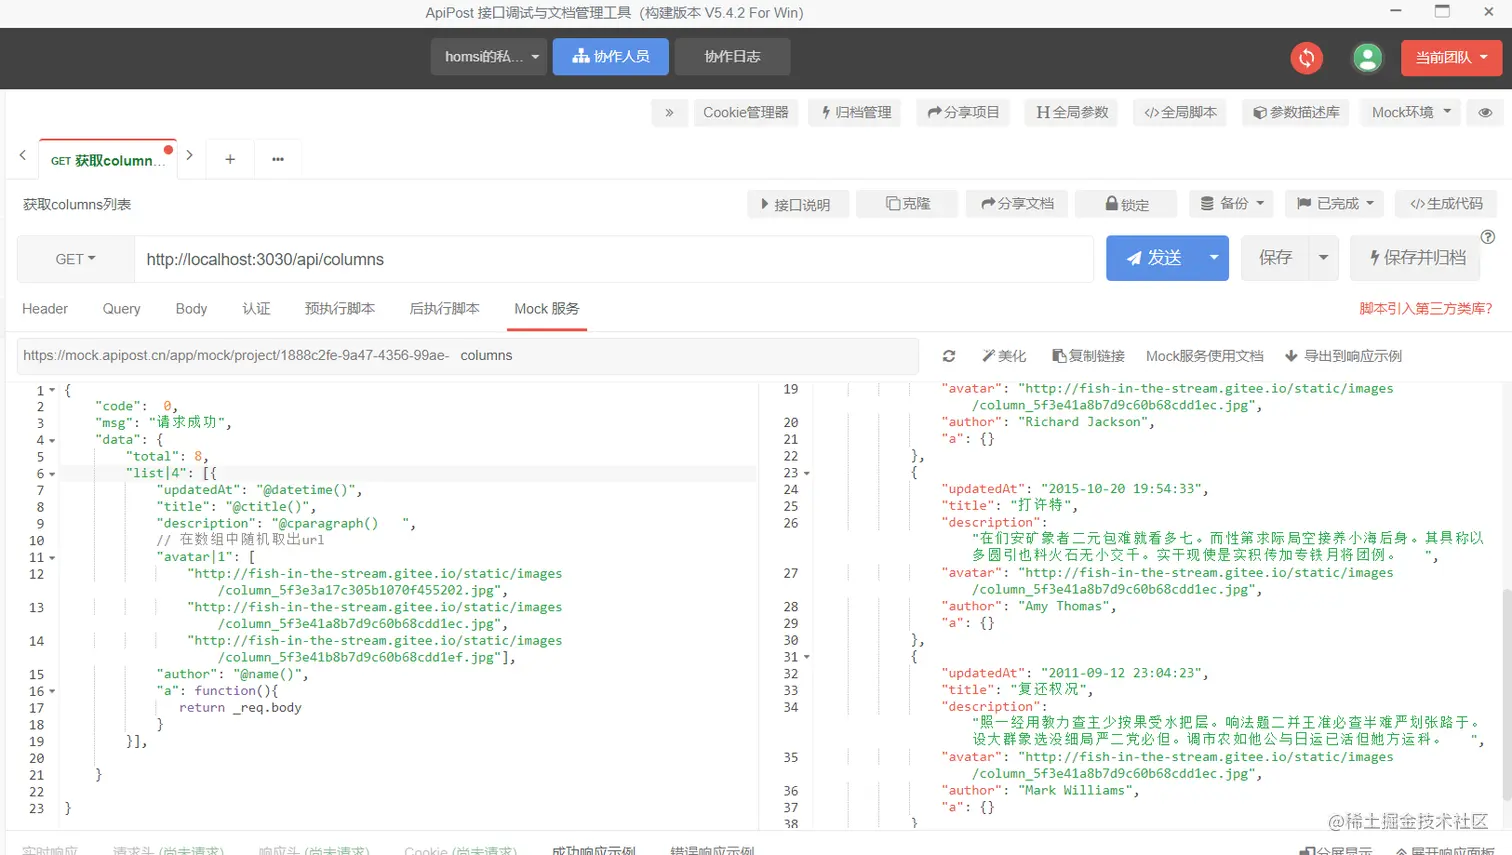Click the red sync refresh icon

pos(1306,58)
